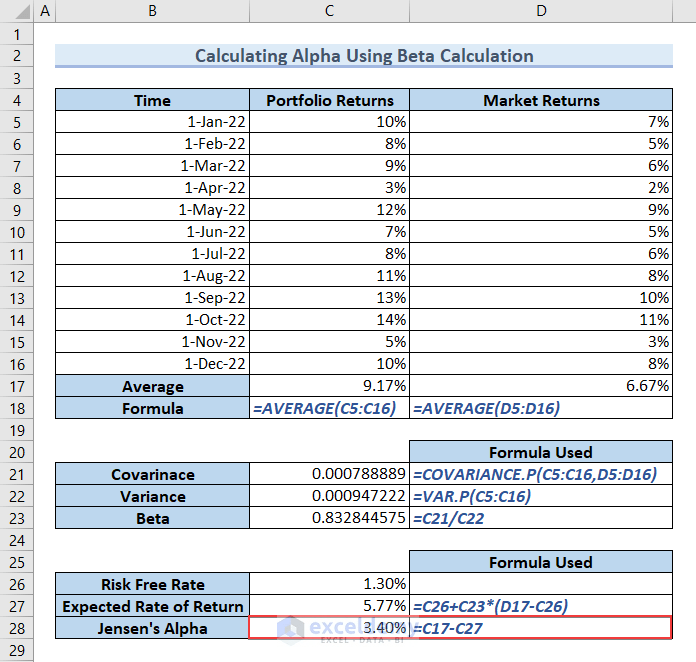Screen dimensions: 696x662
Task: Click the 'Variance' label cell
Action: point(152,496)
